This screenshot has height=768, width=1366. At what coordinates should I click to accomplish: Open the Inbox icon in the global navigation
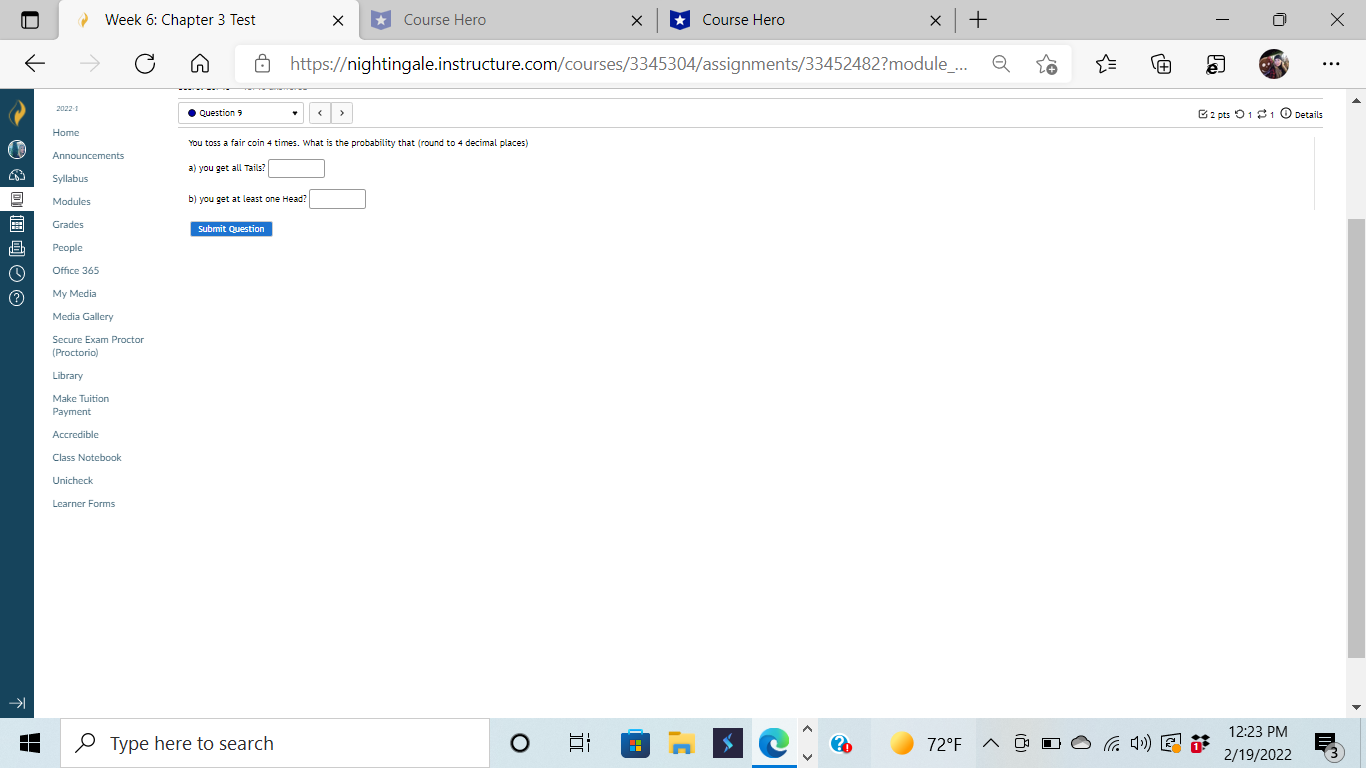(16, 247)
